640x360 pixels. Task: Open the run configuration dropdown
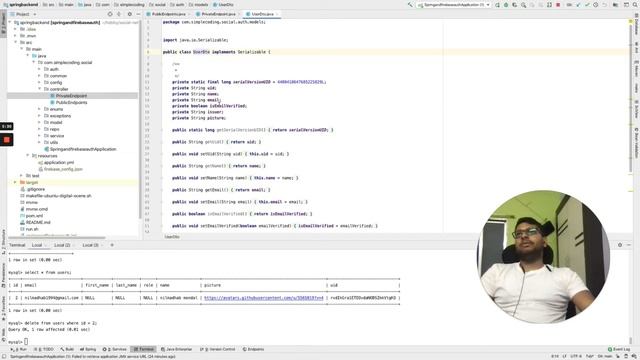(454, 5)
